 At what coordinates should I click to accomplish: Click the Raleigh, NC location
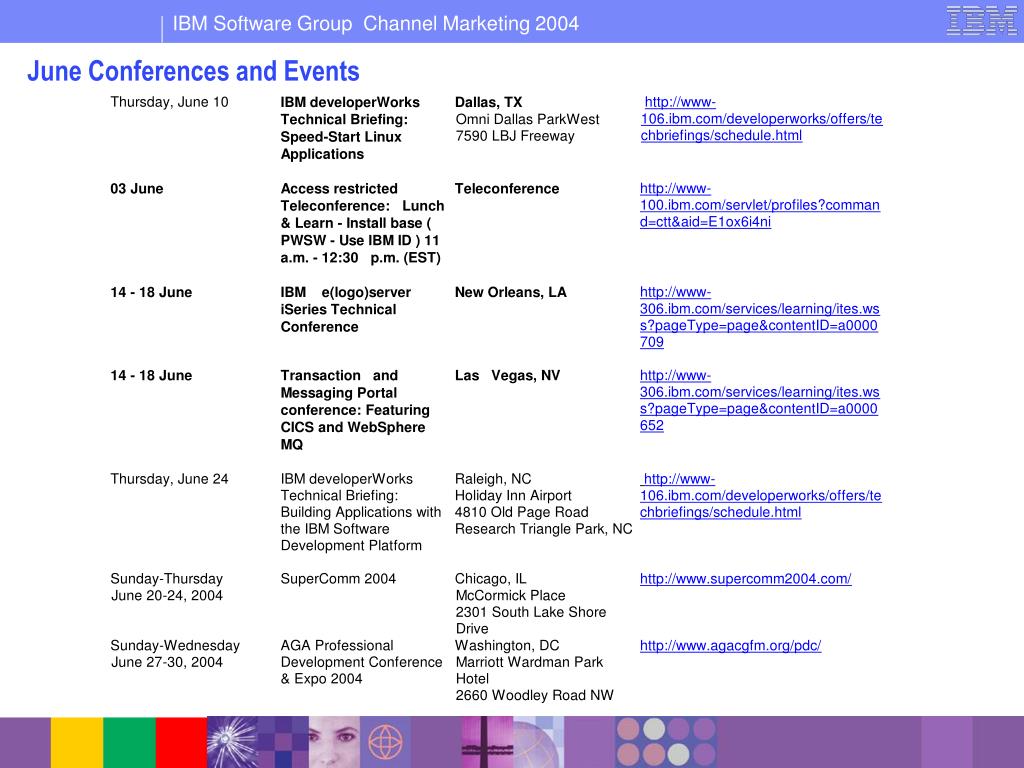point(493,479)
